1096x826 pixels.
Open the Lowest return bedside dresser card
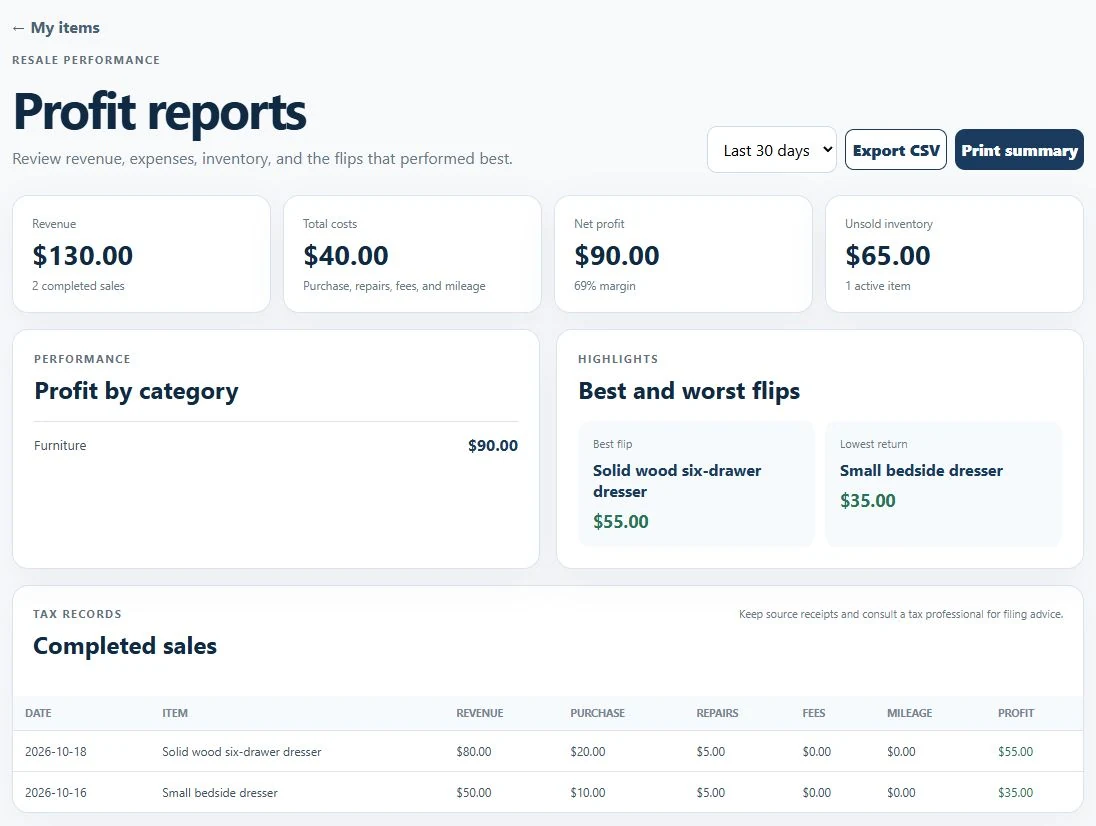tap(943, 483)
